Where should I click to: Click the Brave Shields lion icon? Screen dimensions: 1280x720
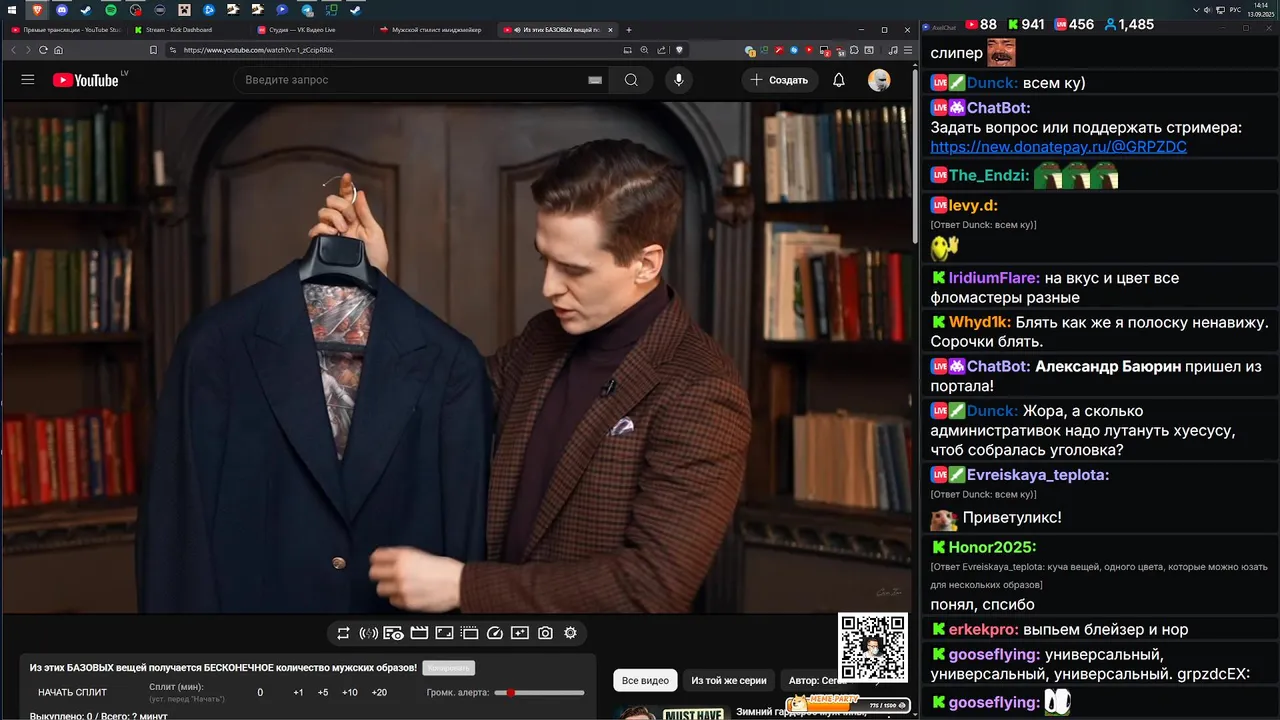(x=679, y=50)
